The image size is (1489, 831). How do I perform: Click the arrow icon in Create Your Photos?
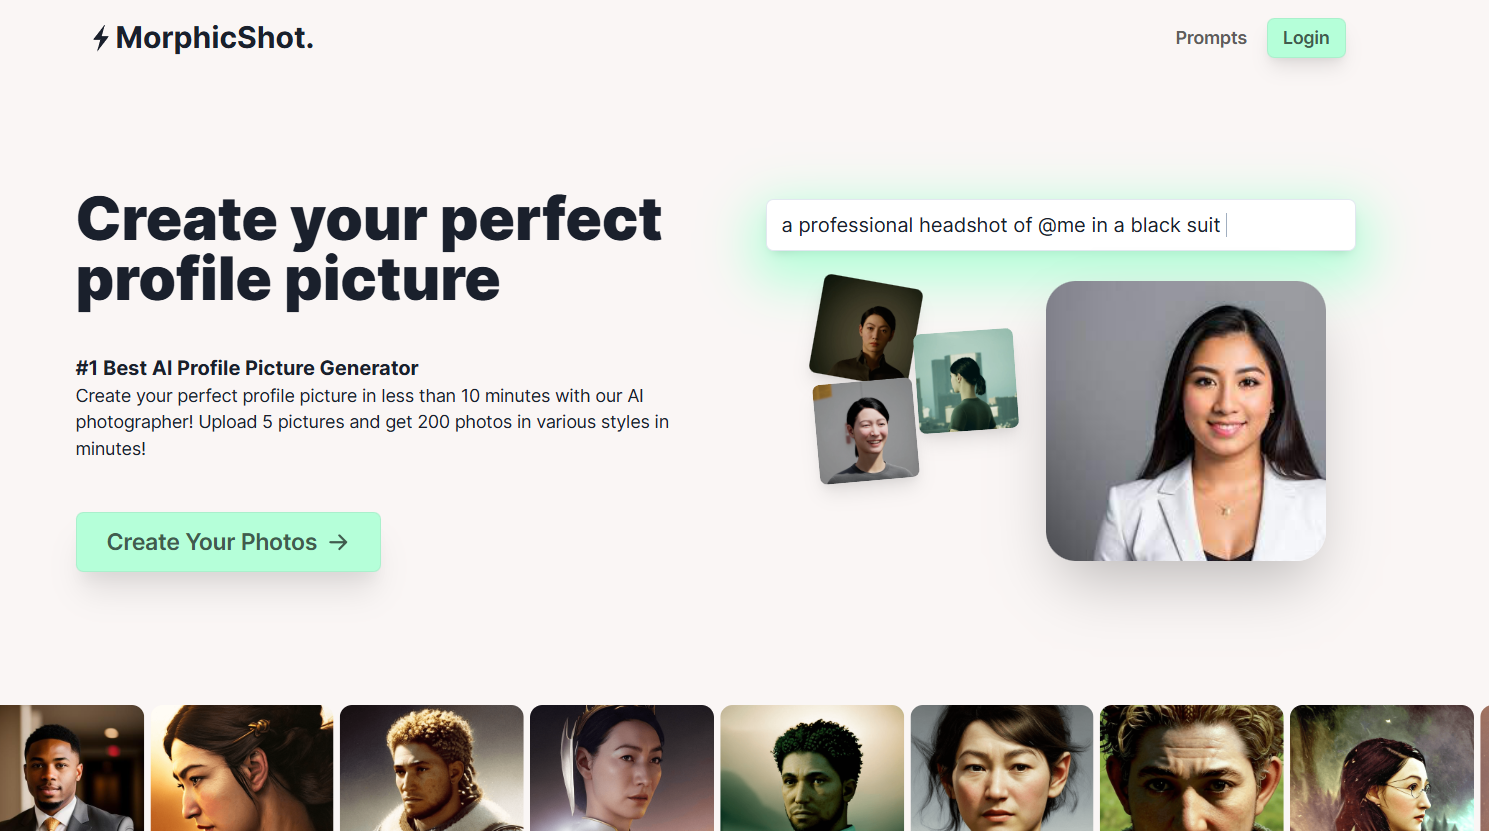[x=339, y=542]
